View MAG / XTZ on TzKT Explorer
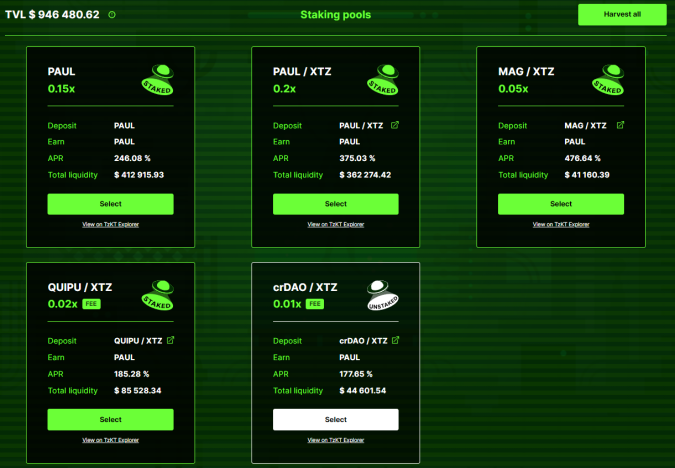 [x=561, y=224]
